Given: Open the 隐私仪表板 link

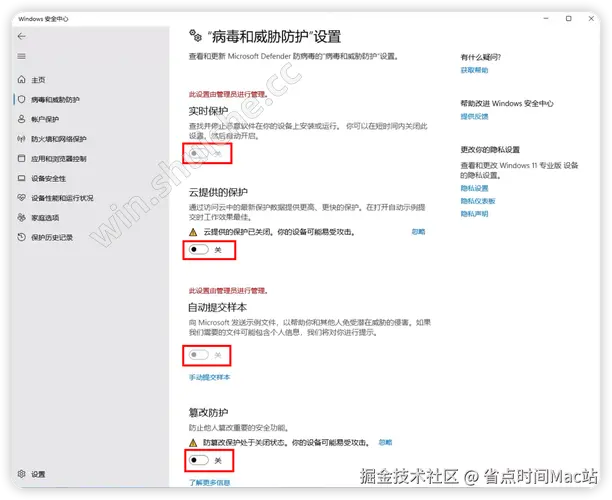Looking at the screenshot, I should (x=478, y=201).
